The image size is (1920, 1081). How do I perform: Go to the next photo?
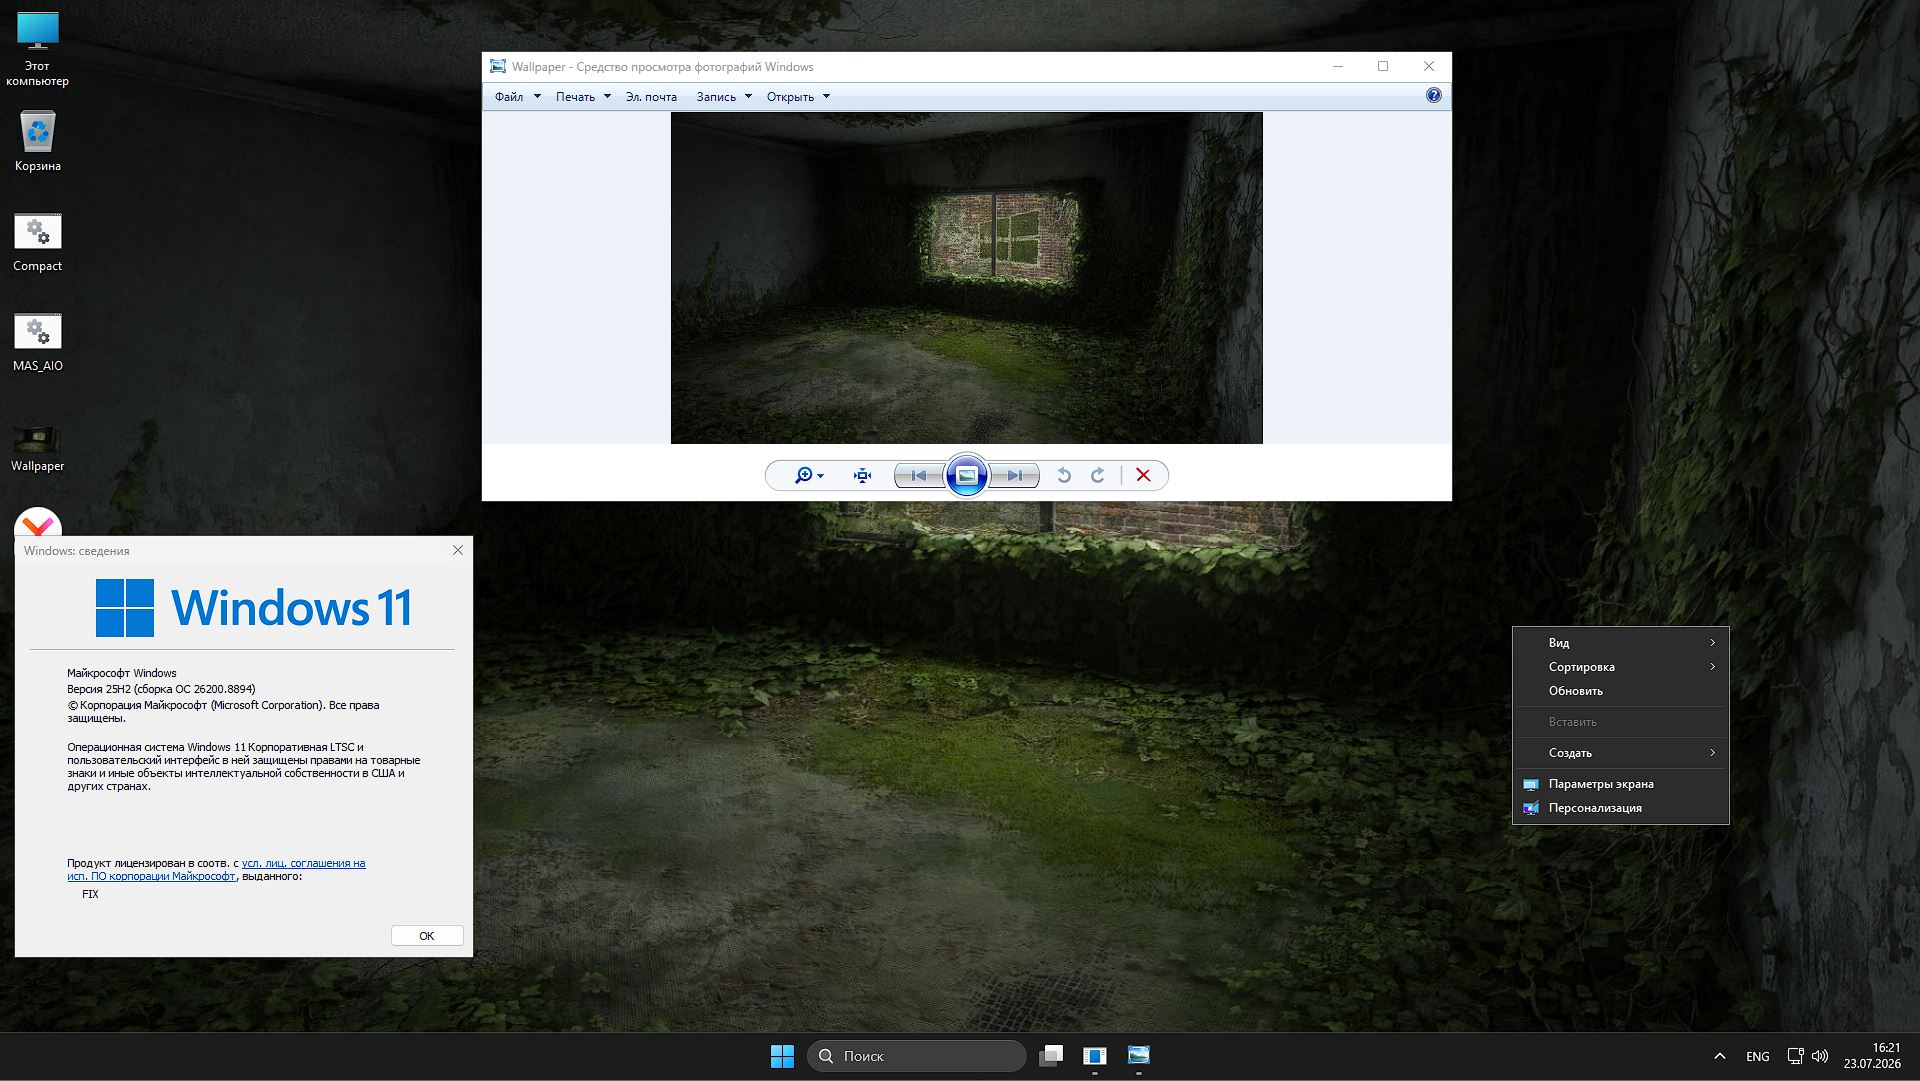pyautogui.click(x=1014, y=476)
